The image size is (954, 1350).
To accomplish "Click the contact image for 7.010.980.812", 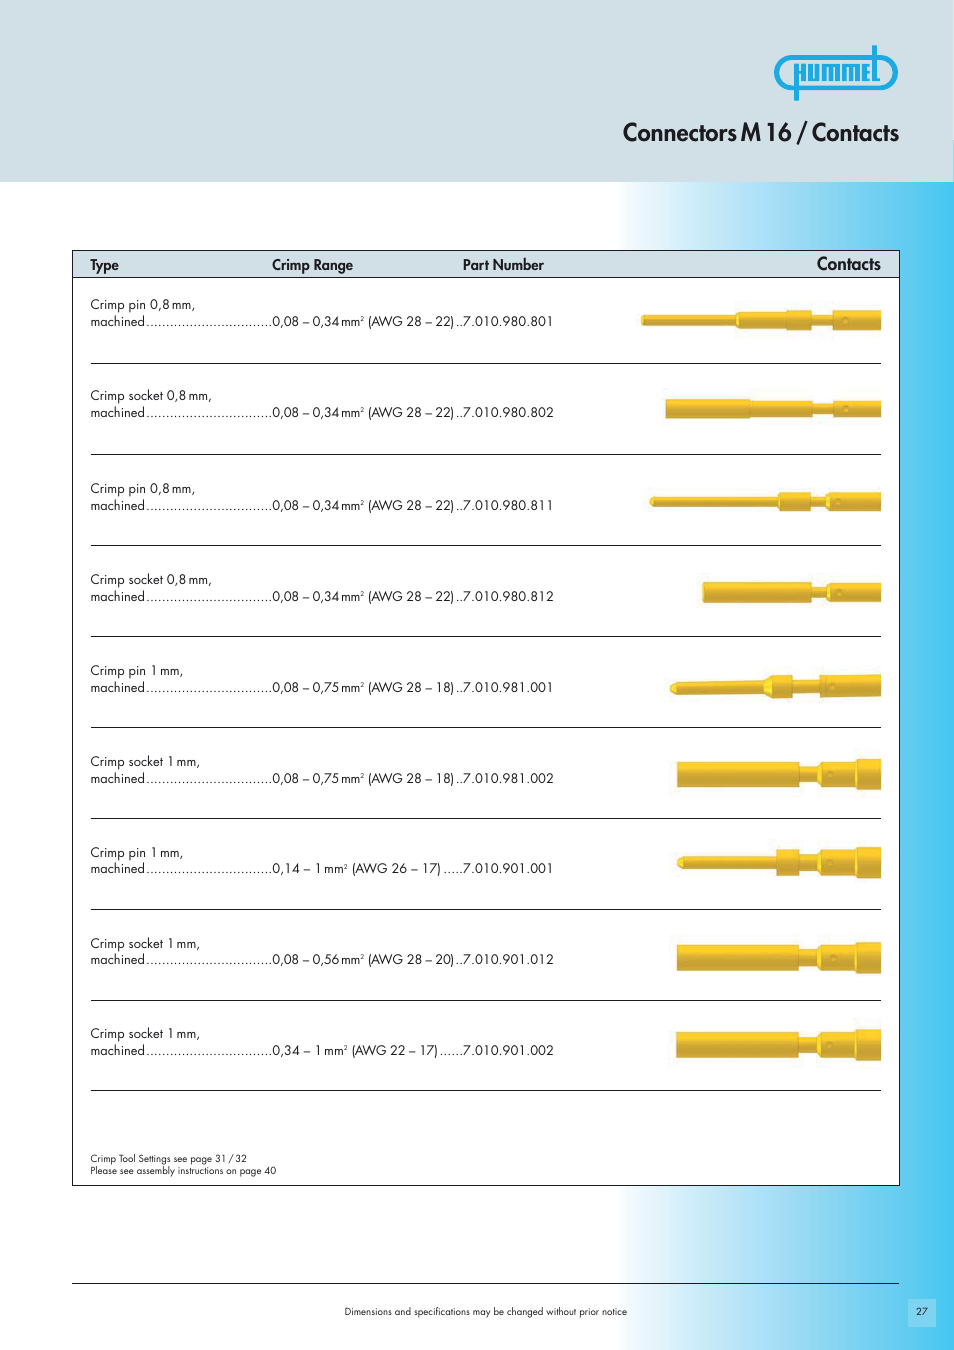I will click(791, 592).
